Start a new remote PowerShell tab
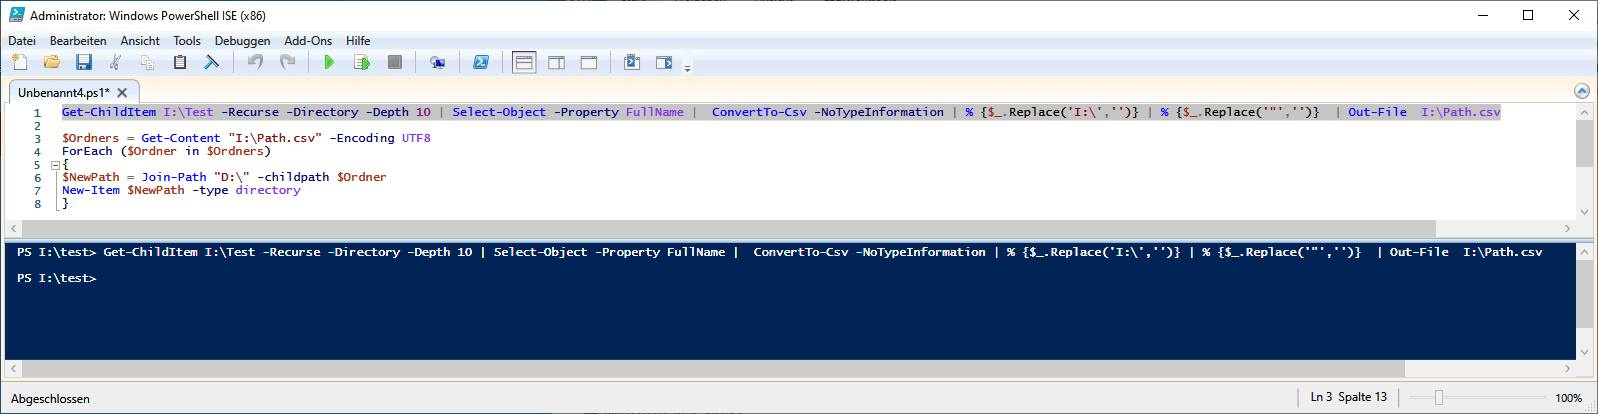Image resolution: width=1598 pixels, height=414 pixels. coord(437,62)
